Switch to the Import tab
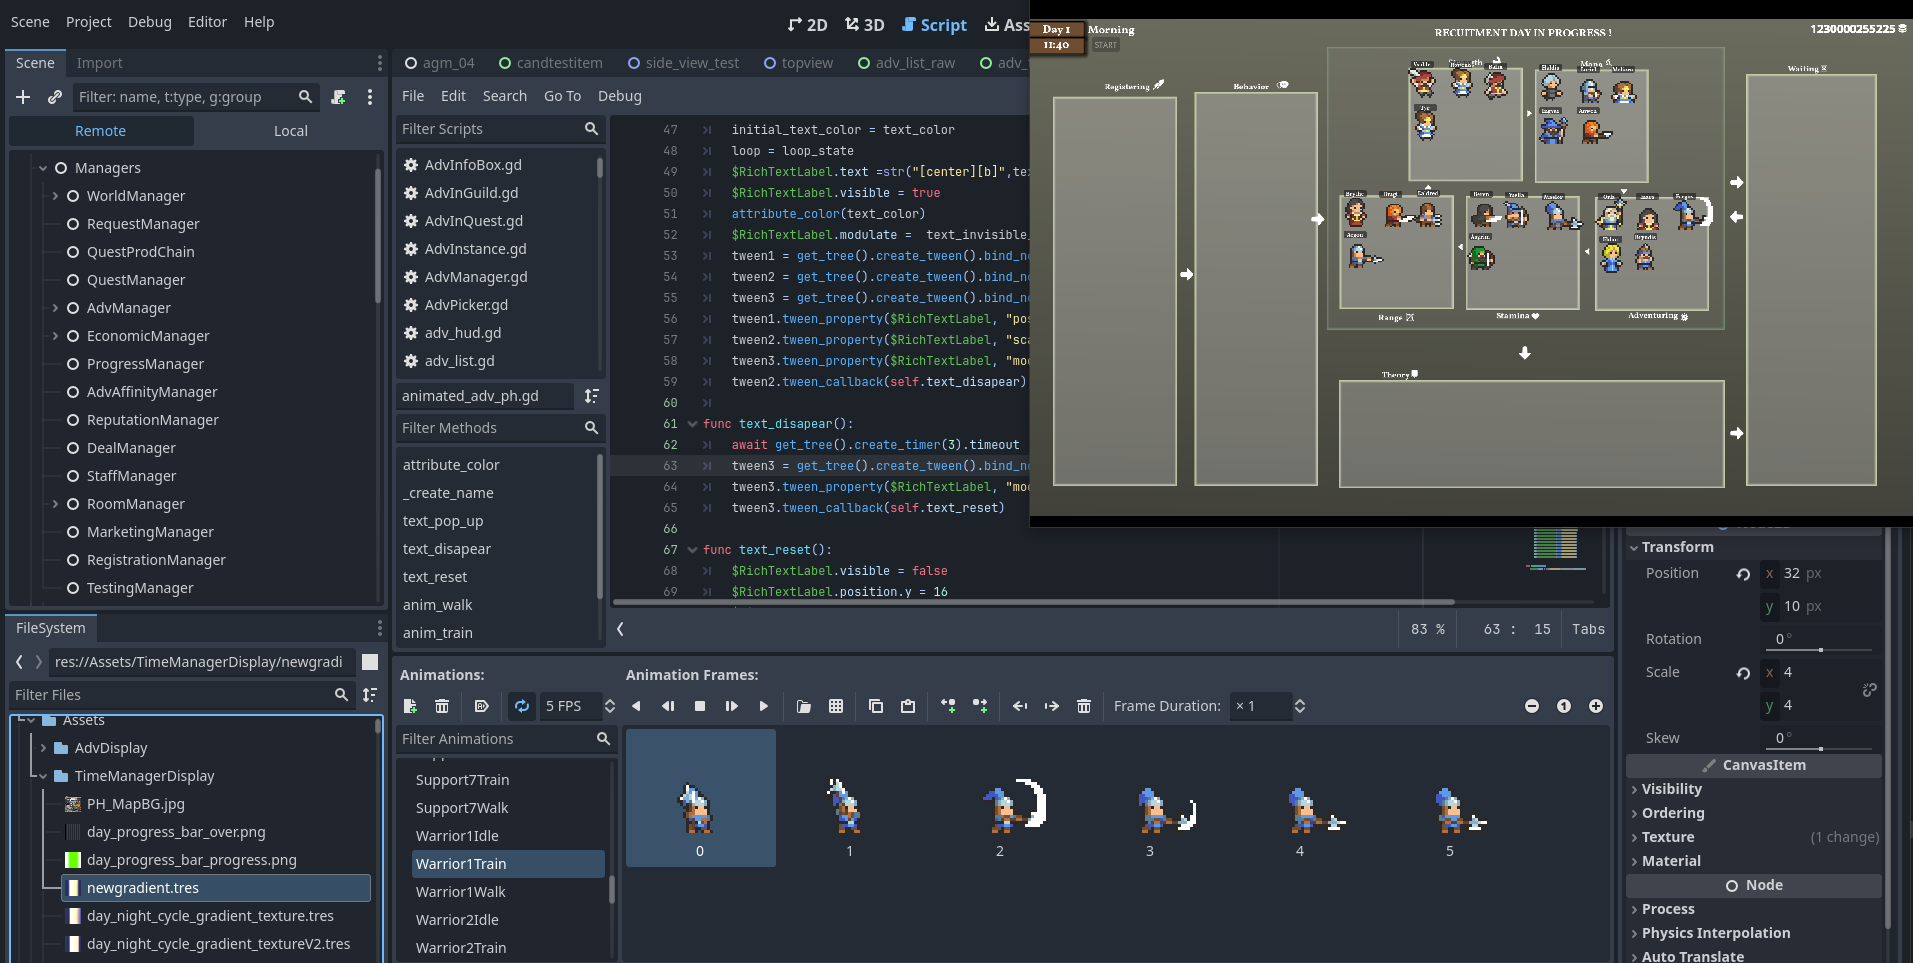 coord(99,63)
